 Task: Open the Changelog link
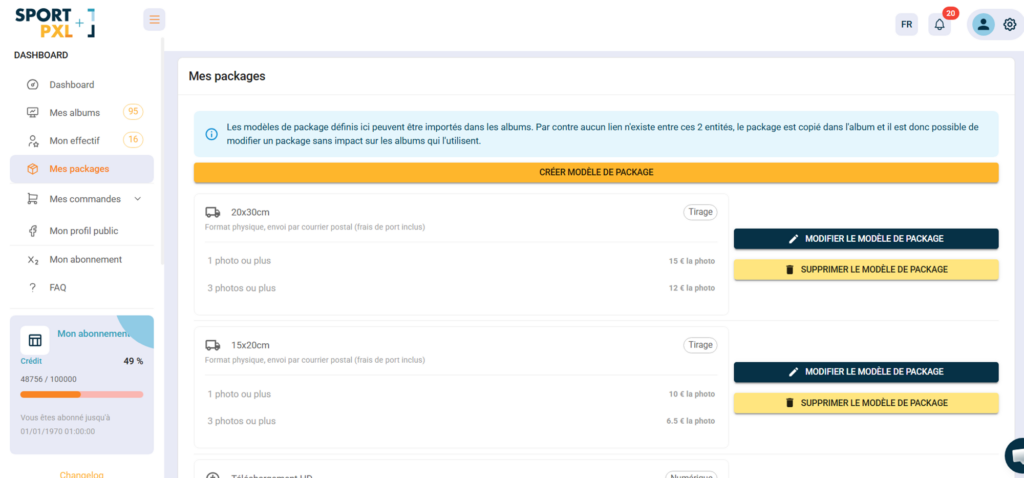click(81, 474)
